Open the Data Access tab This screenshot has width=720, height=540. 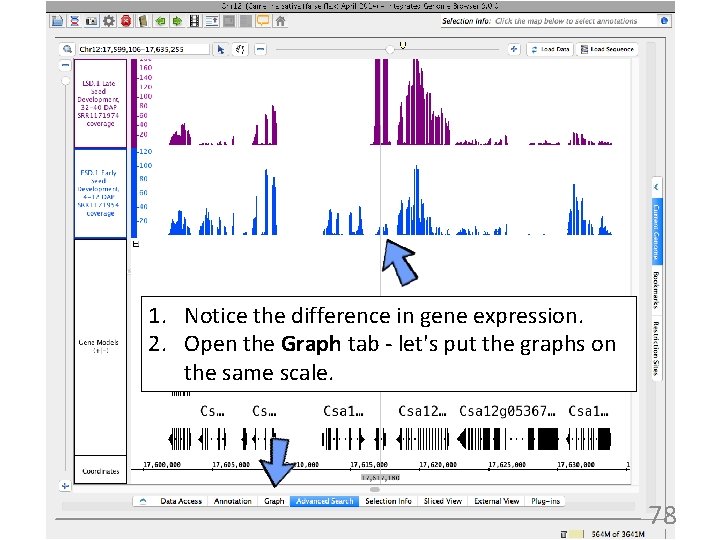click(181, 501)
